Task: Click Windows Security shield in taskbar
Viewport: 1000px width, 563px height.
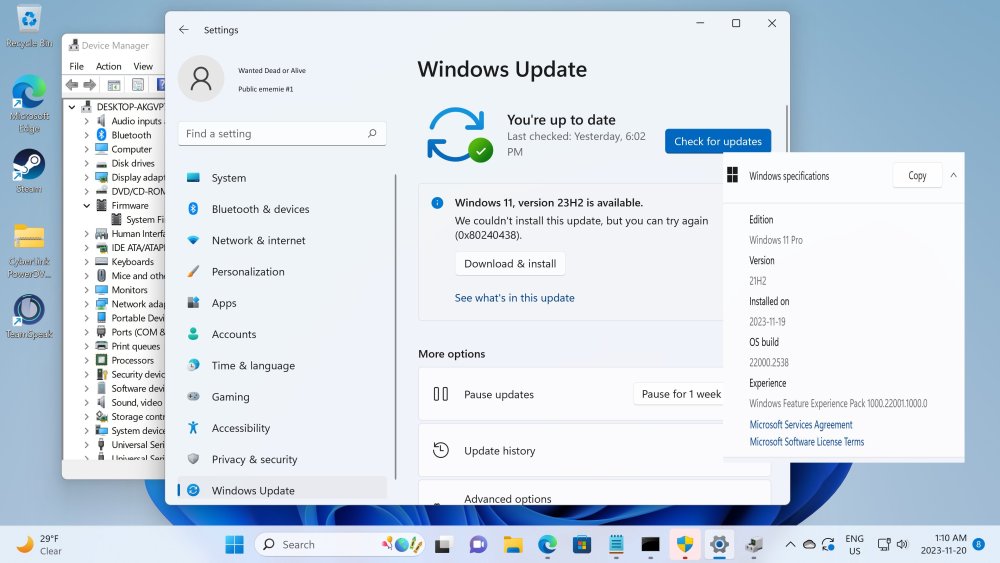Action: coord(685,545)
